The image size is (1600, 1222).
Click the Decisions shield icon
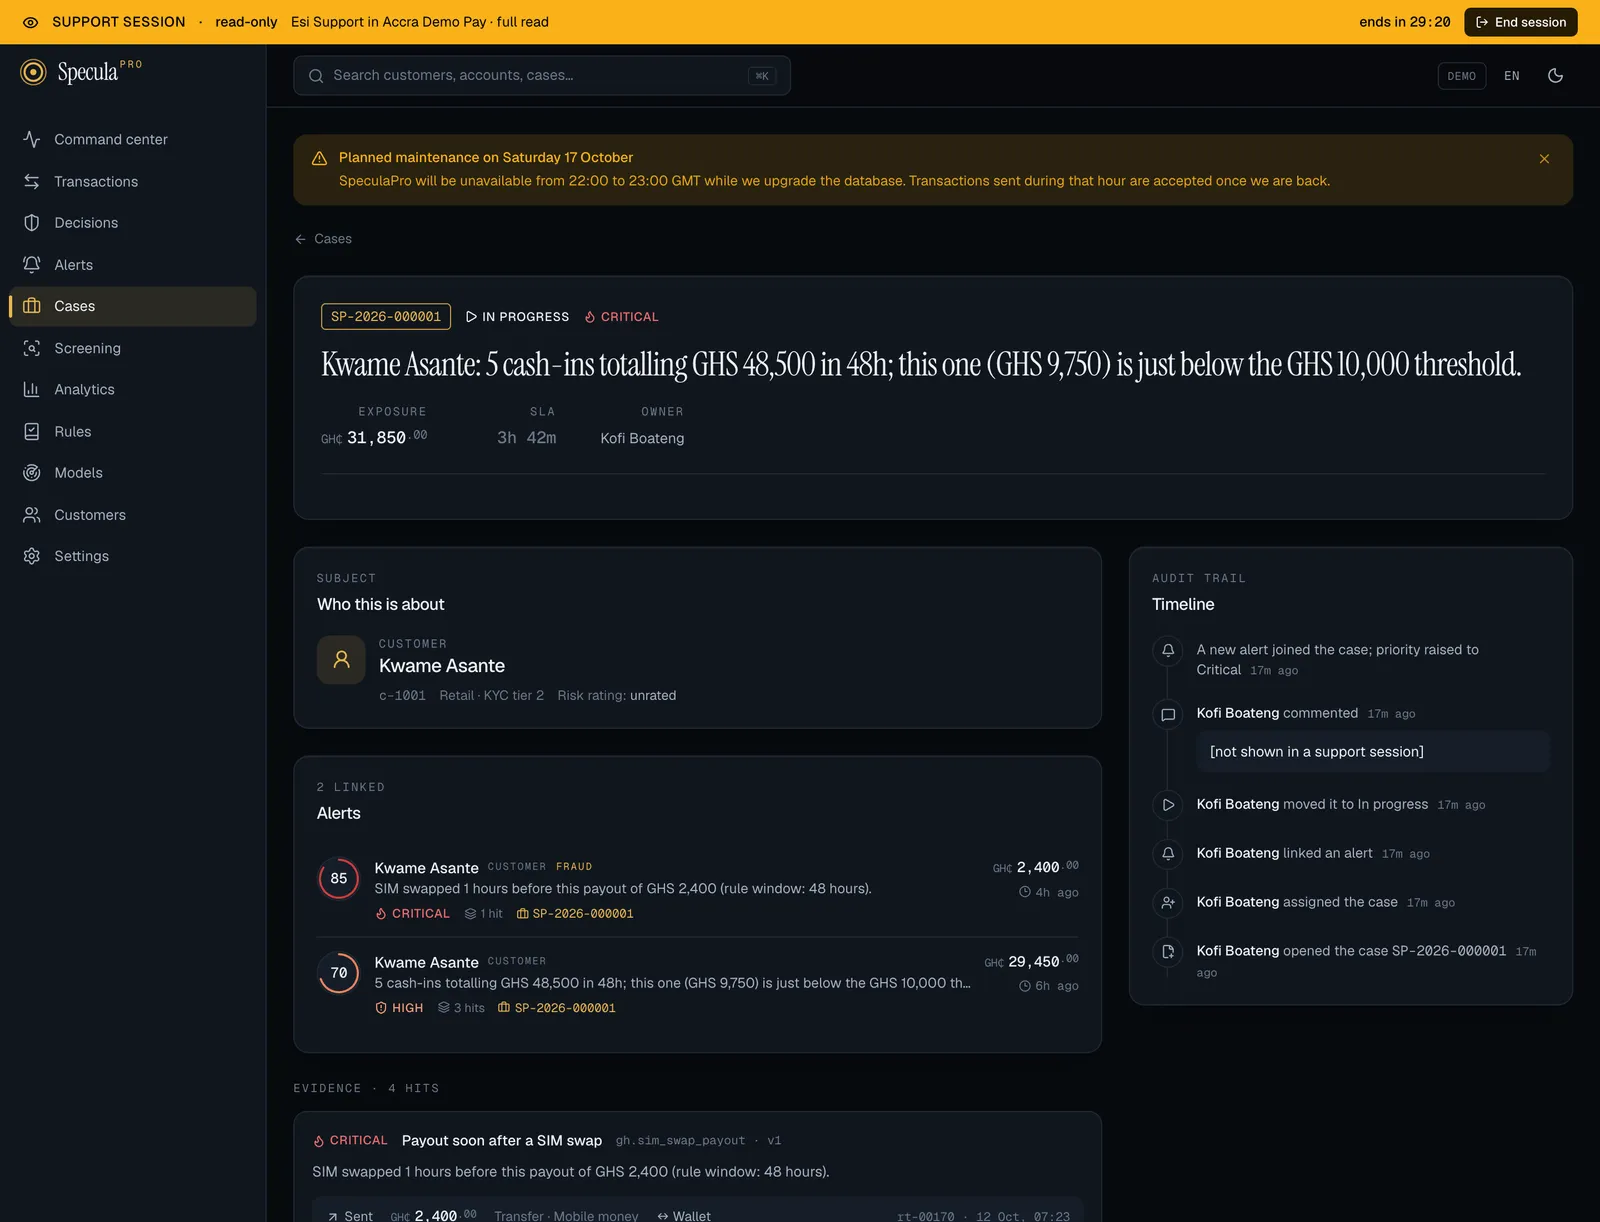pyautogui.click(x=32, y=223)
